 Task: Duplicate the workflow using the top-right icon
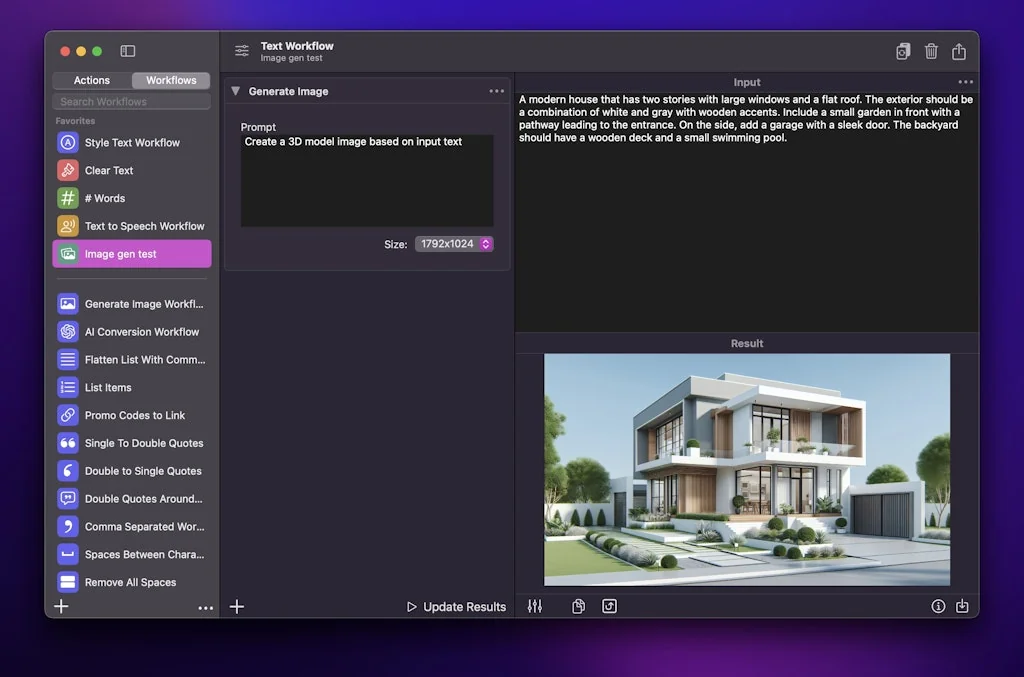[x=903, y=51]
